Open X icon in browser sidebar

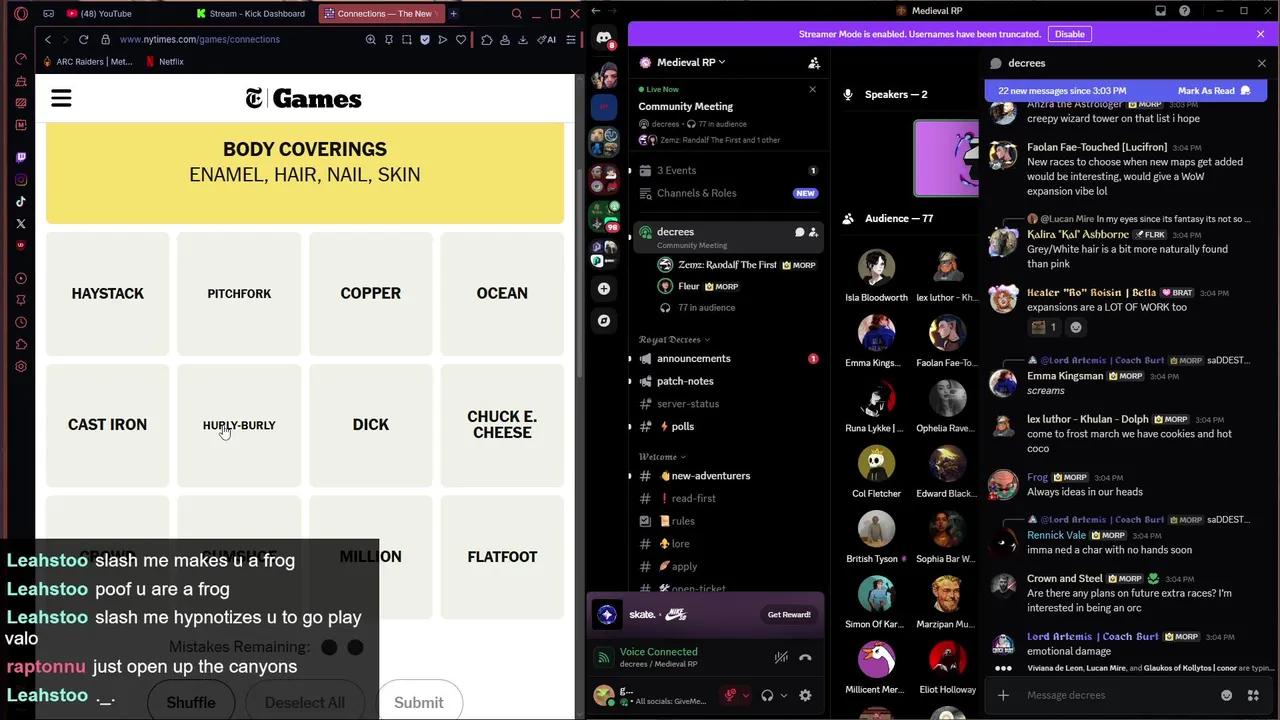[21, 223]
